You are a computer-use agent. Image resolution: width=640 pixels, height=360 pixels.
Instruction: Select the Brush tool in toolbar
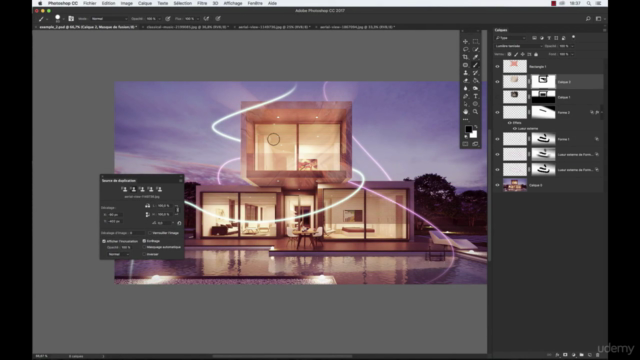tap(476, 65)
